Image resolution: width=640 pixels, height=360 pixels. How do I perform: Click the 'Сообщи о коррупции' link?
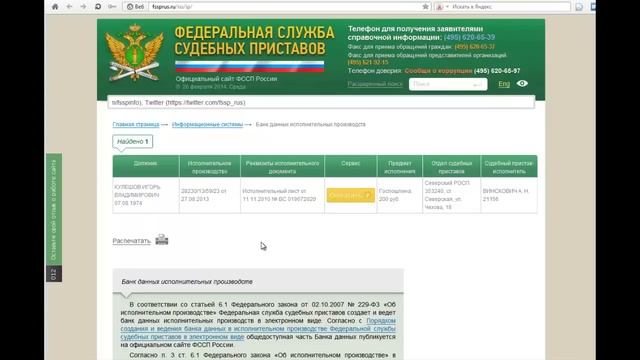point(438,71)
